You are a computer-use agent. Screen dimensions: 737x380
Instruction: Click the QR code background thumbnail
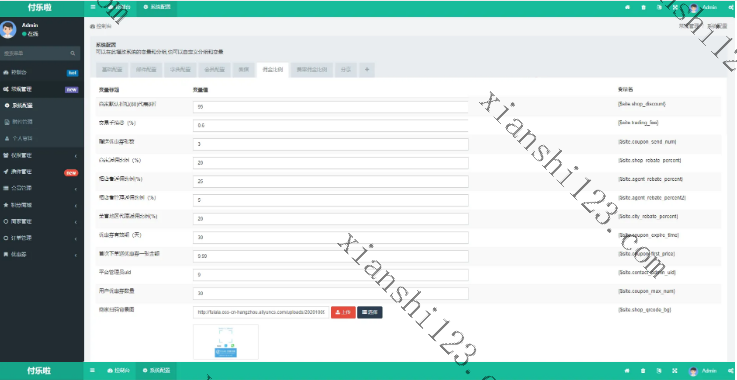click(x=226, y=342)
